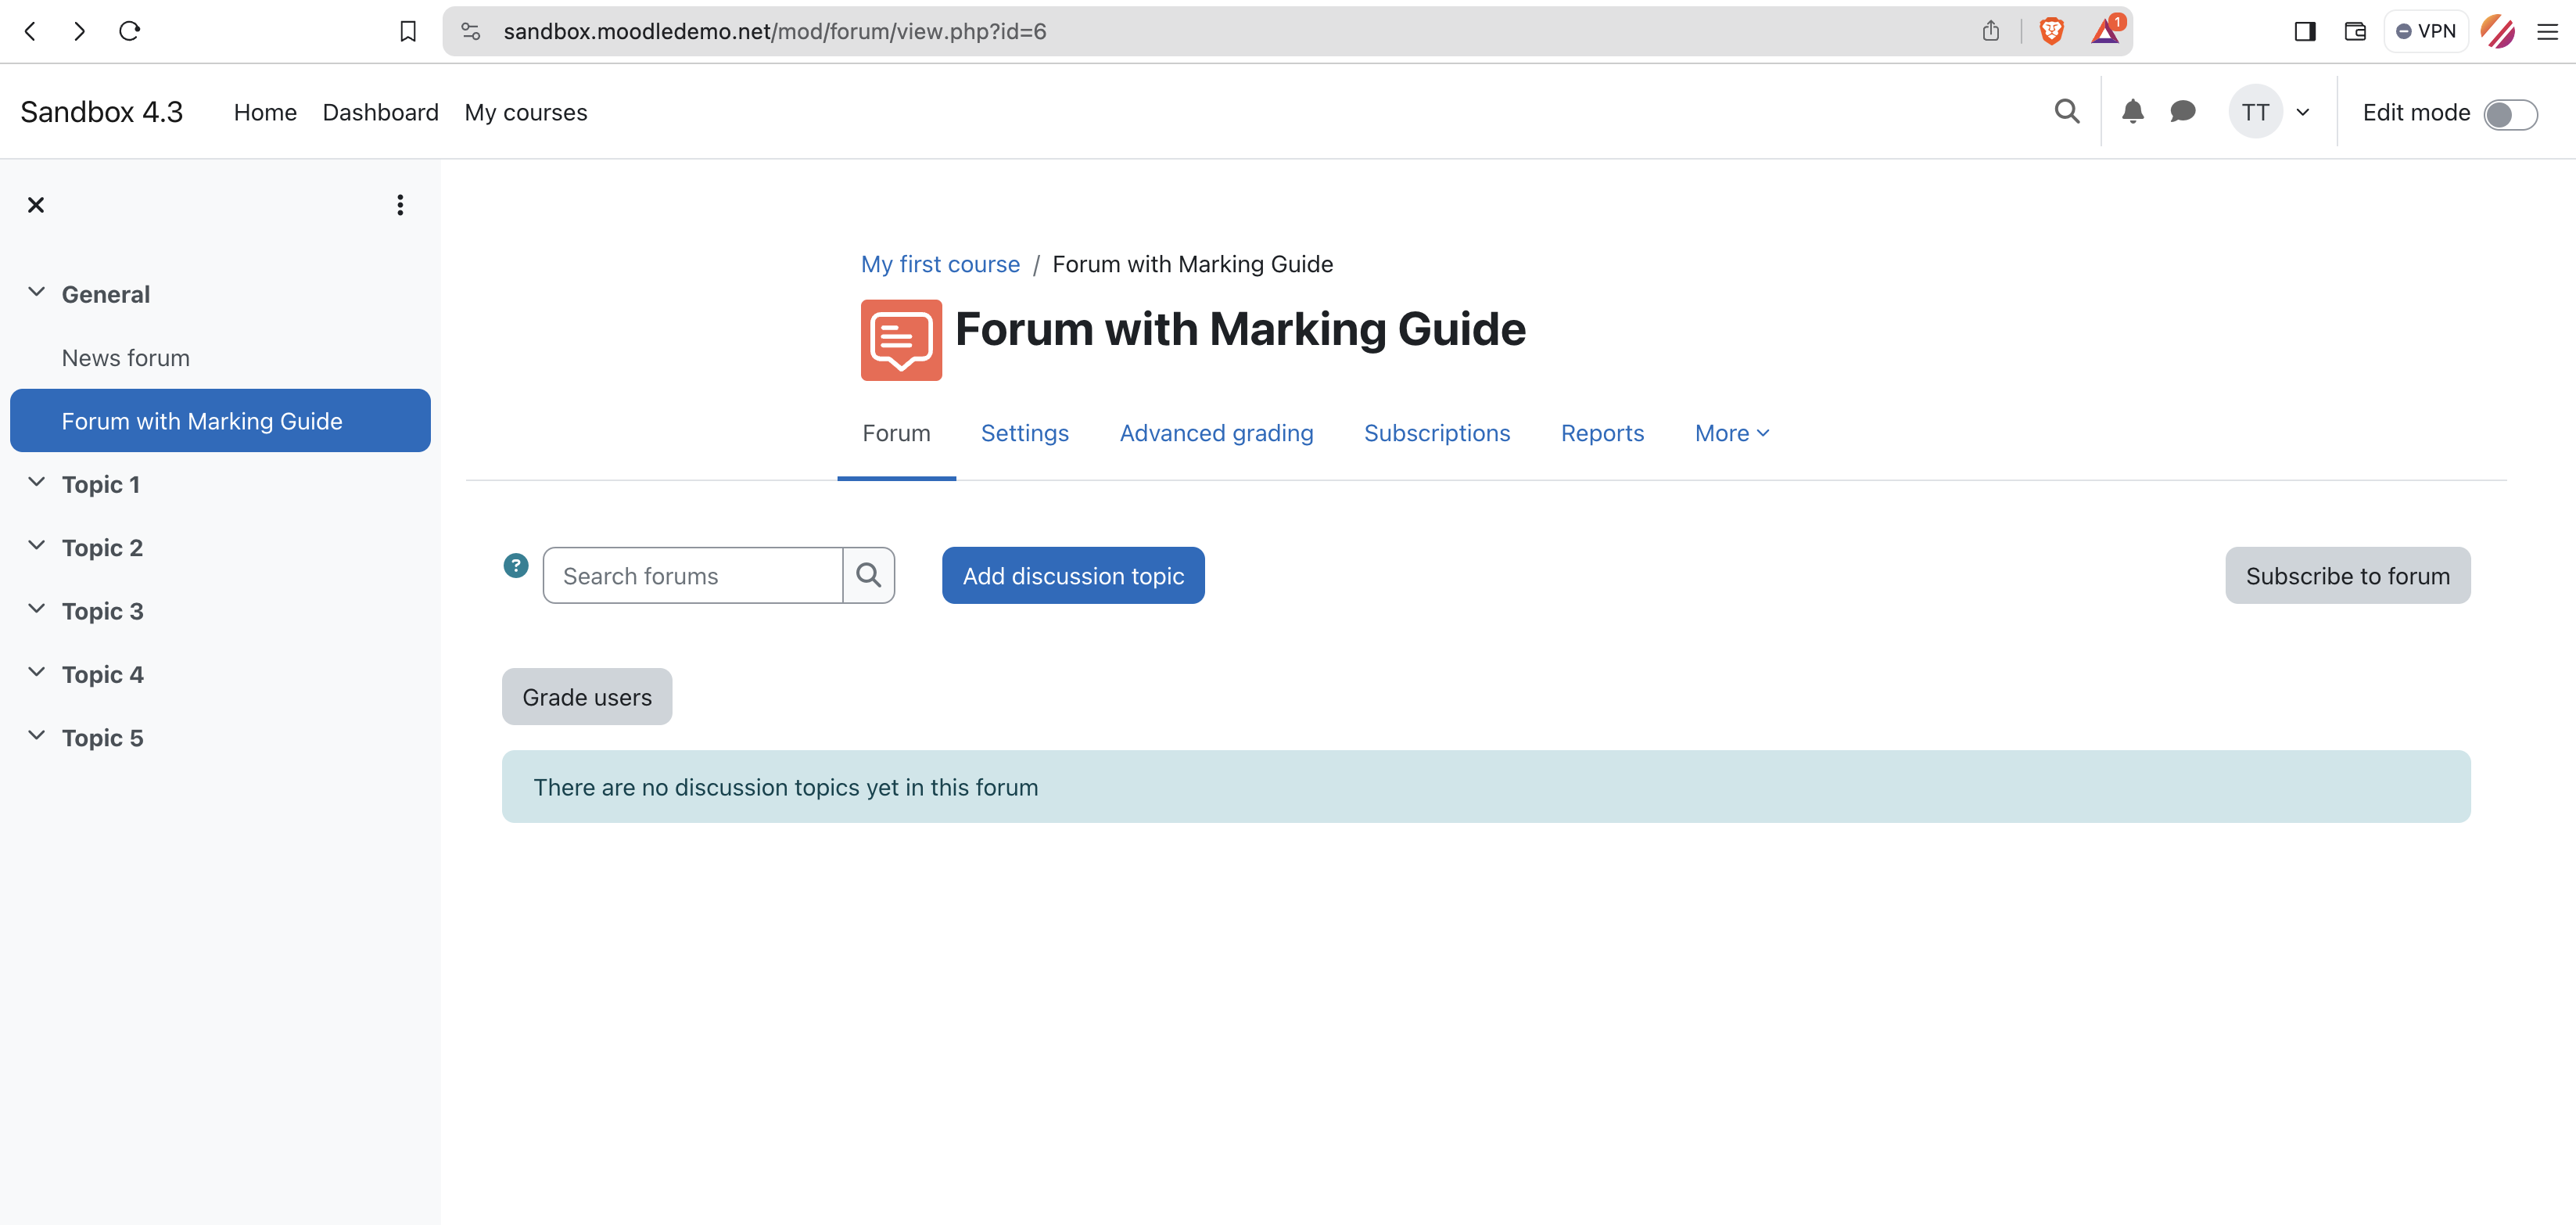The height and width of the screenshot is (1225, 2576).
Task: Open the browser hamburger menu
Action: click(x=2547, y=31)
